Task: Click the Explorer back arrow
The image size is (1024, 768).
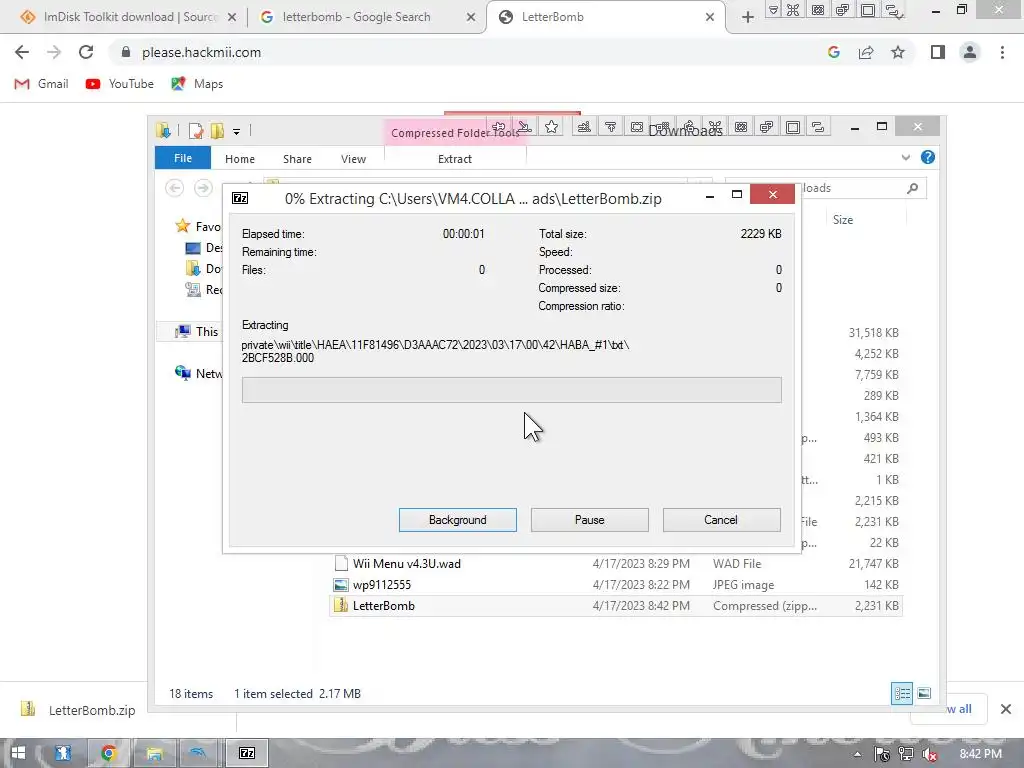Action: [x=174, y=188]
